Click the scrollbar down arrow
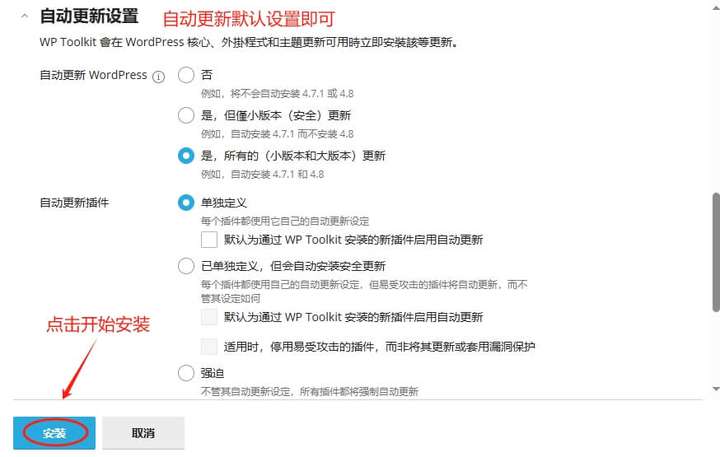The height and width of the screenshot is (457, 720). coord(716,389)
